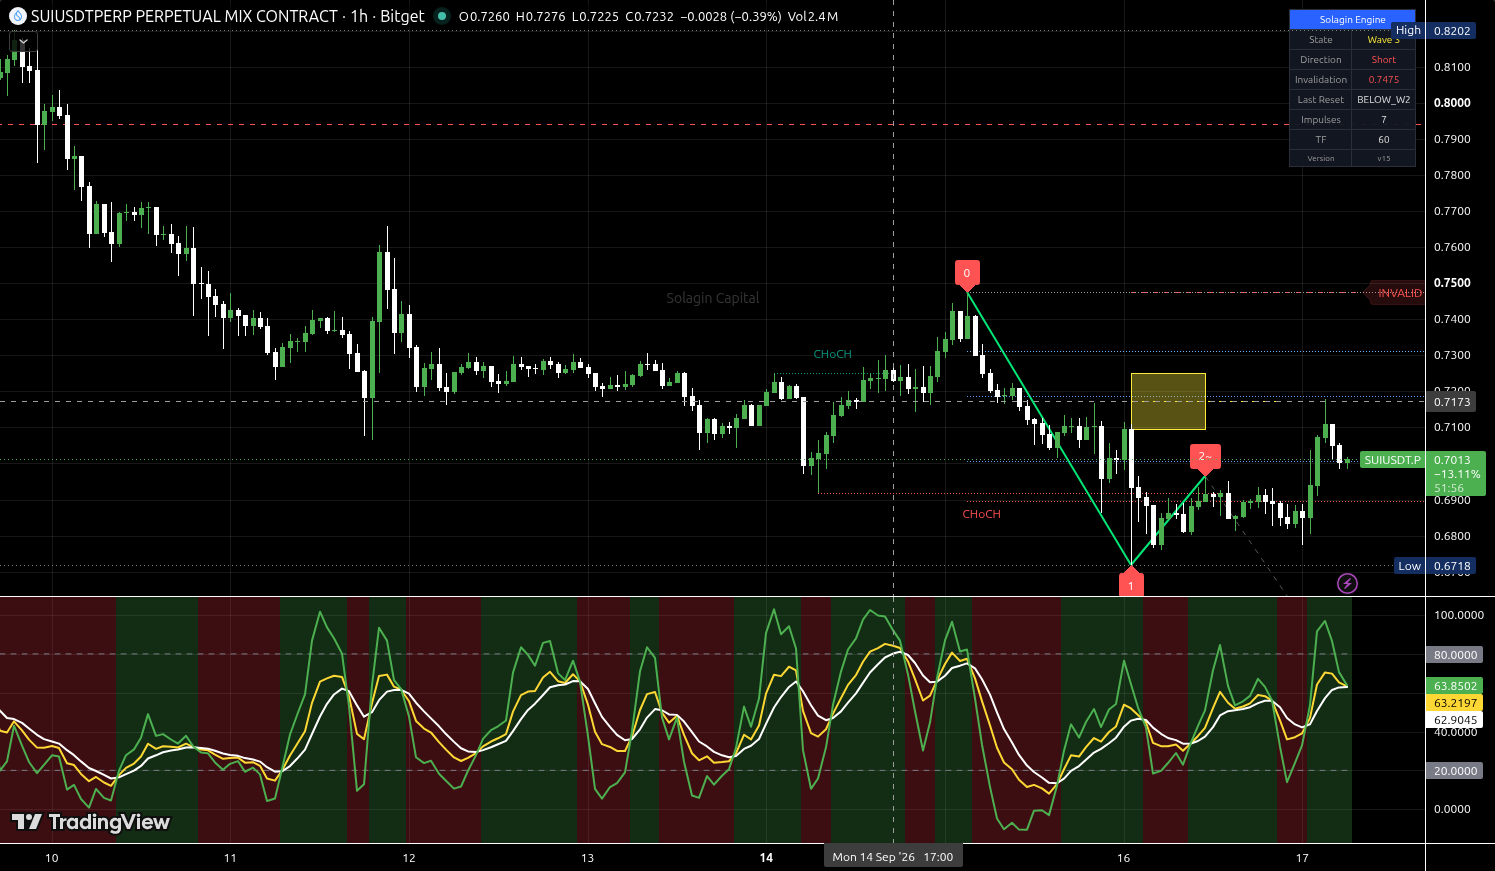Click the INVALID price line label
The image size is (1495, 871).
[1396, 293]
